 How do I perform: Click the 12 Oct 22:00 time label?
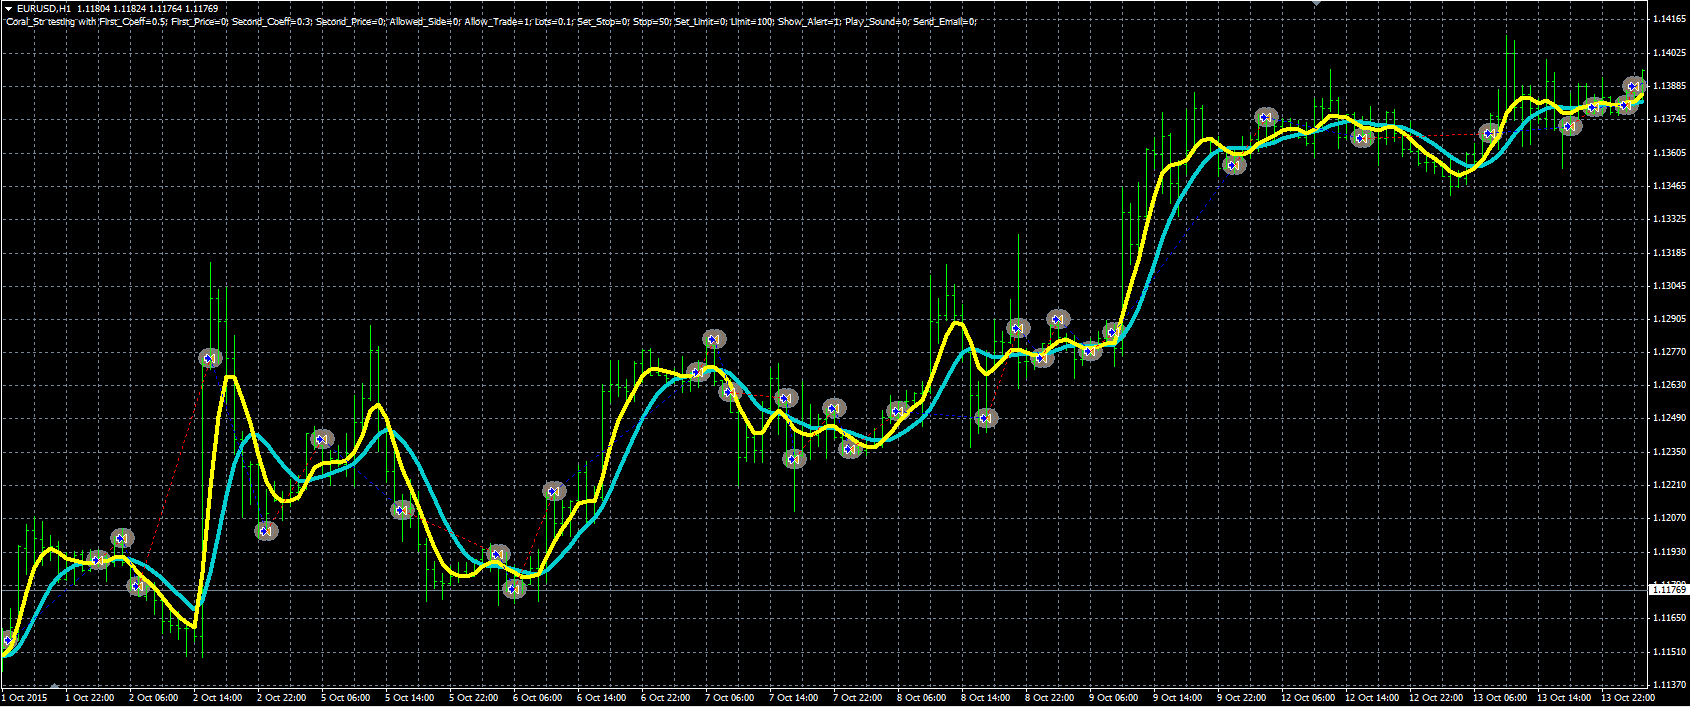click(x=1436, y=698)
